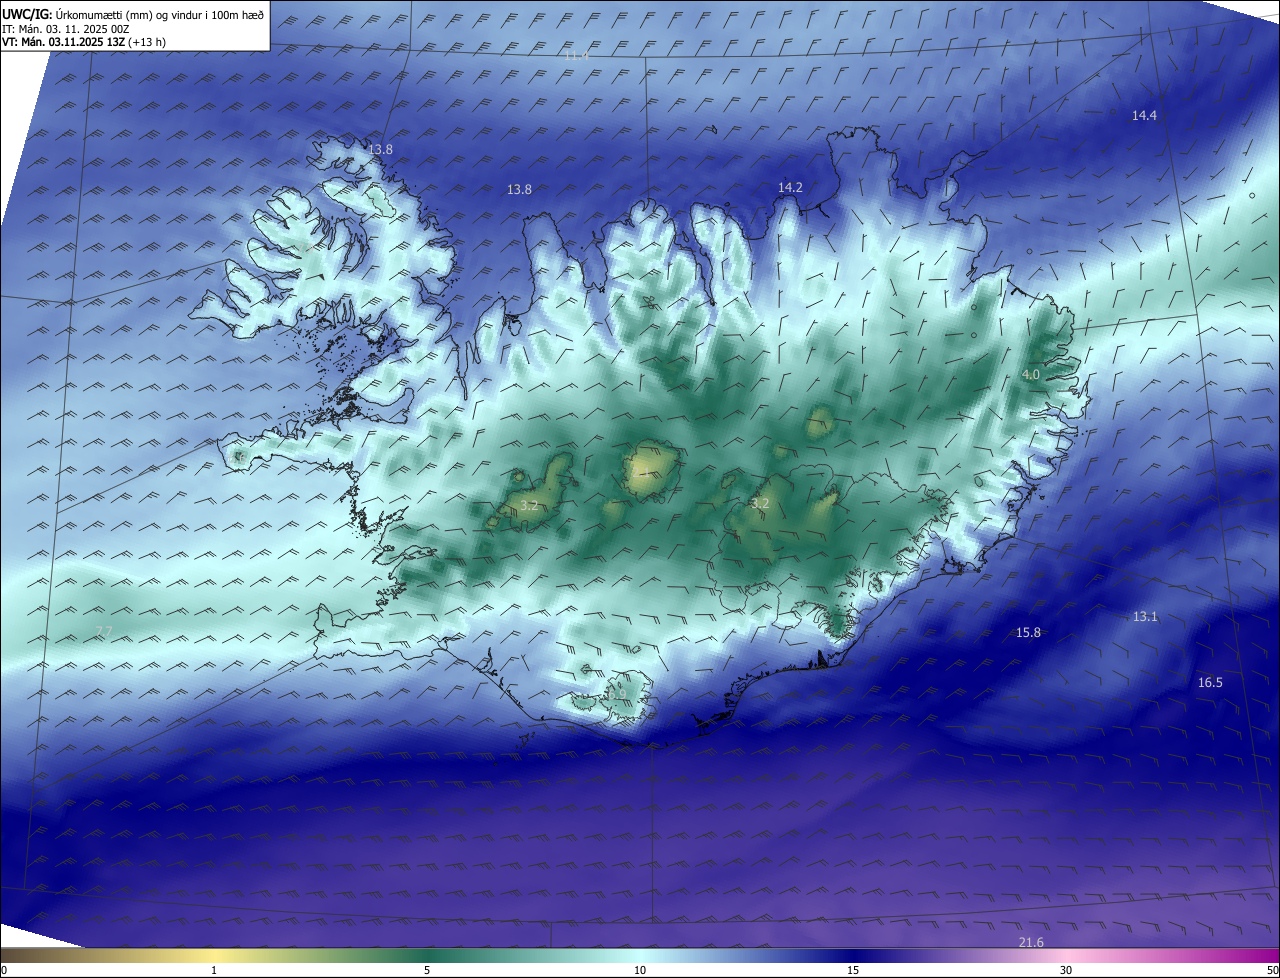Select the 'VT: Mán. 03.11.2025 13Z (+13 h)' line
The image size is (1280, 978).
pyautogui.click(x=84, y=42)
